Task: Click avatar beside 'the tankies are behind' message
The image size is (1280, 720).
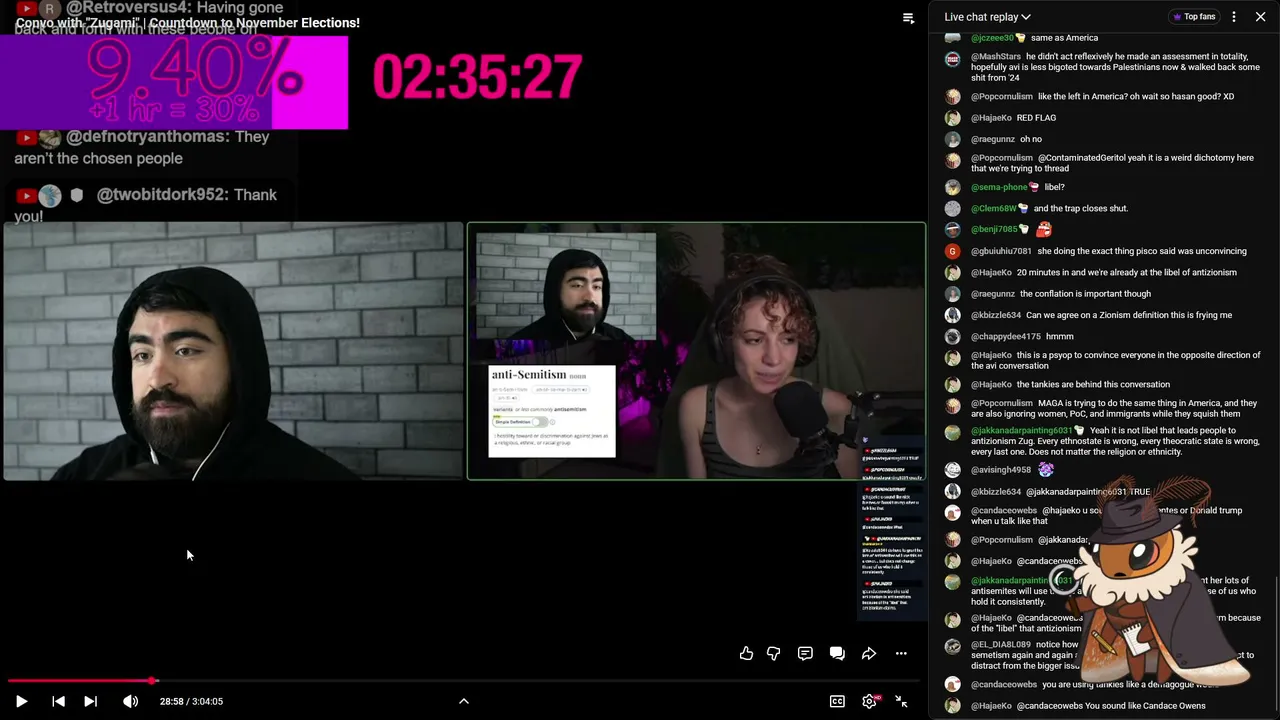Action: click(953, 384)
